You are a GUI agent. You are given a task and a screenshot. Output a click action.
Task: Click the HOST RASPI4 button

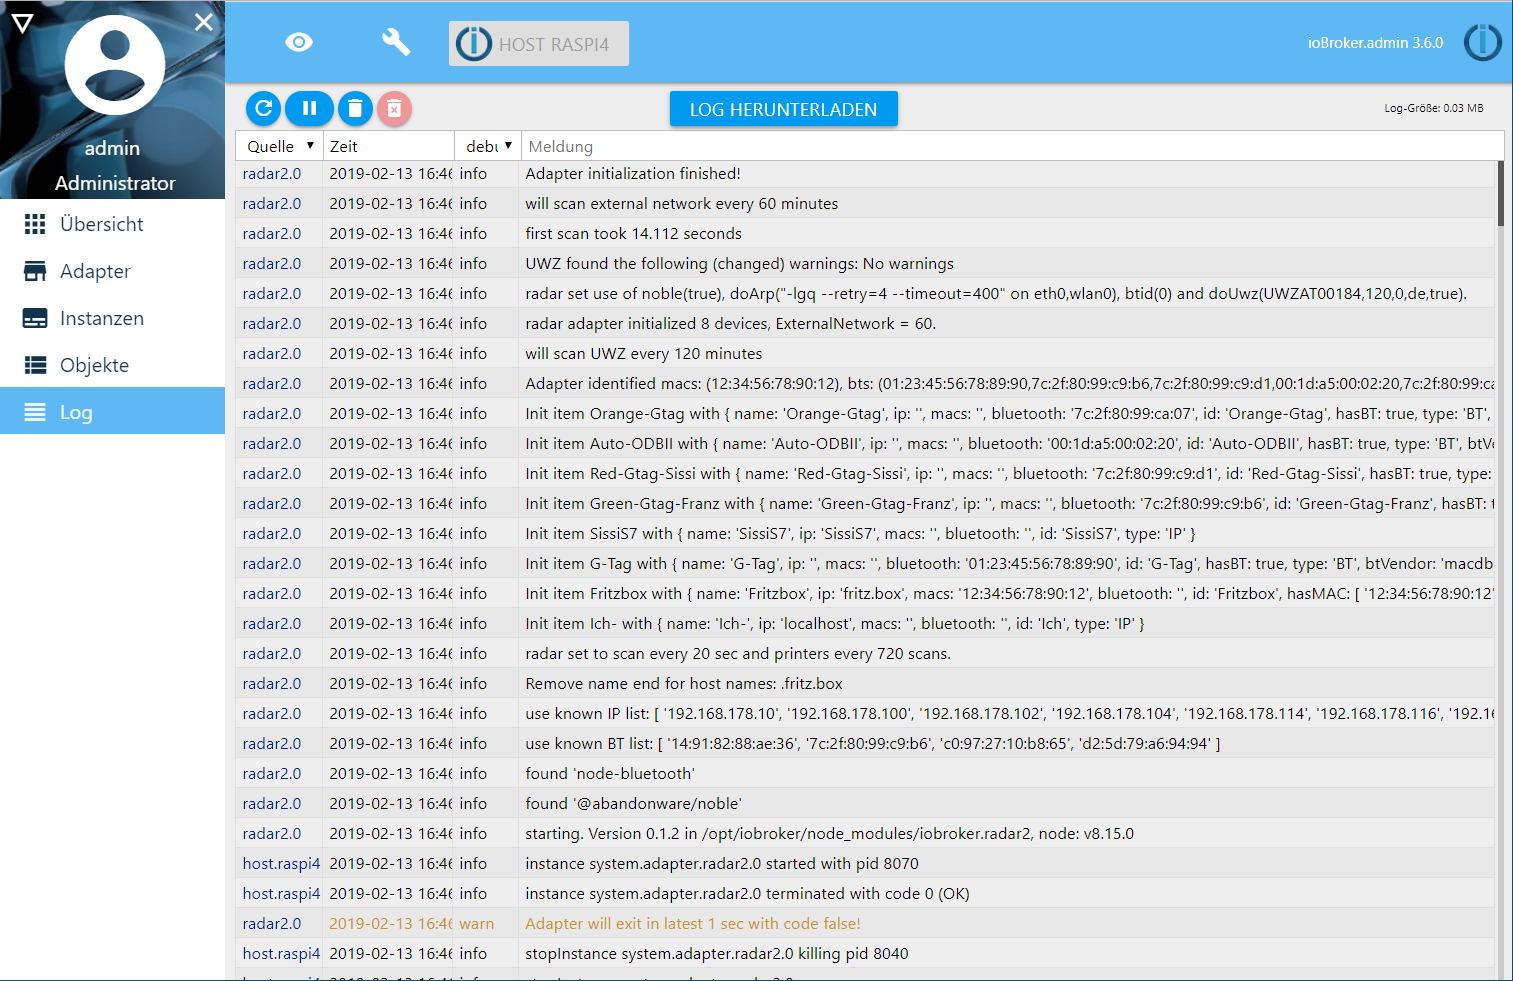[539, 44]
